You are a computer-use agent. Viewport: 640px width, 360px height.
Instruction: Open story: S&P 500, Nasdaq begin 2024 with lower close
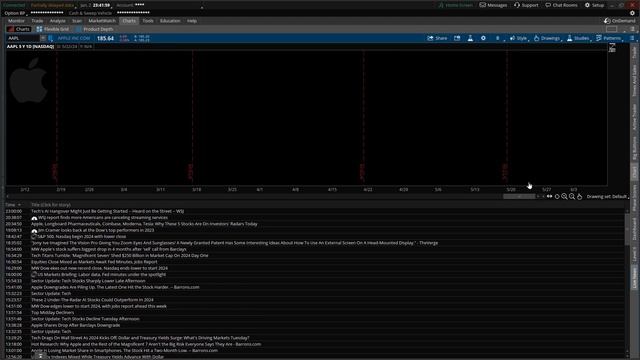(x=82, y=236)
